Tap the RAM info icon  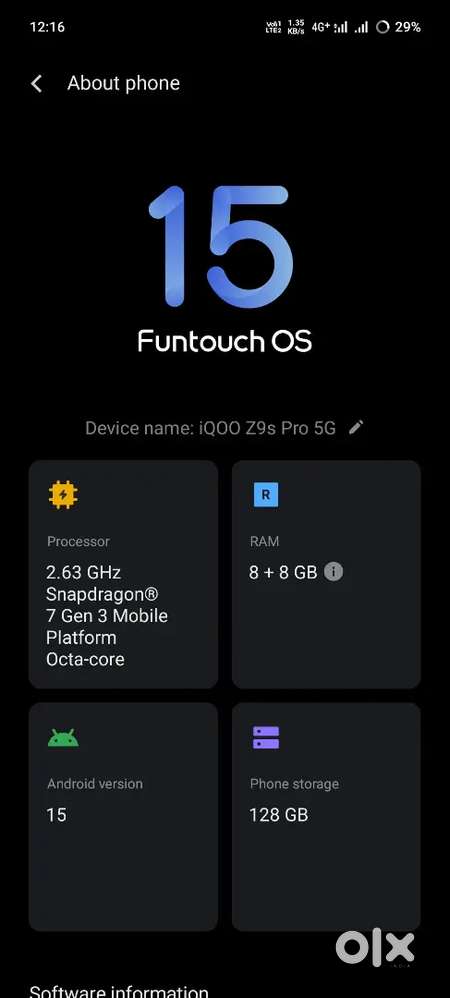[334, 572]
